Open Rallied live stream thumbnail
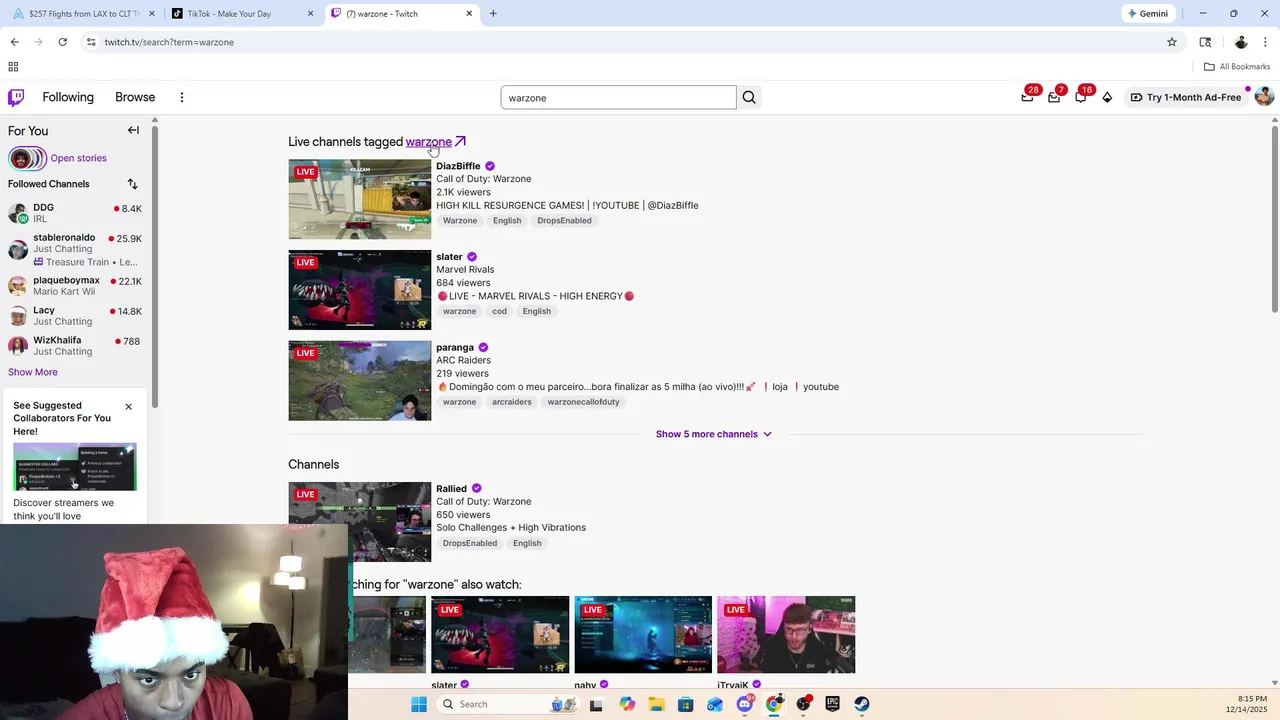This screenshot has height=720, width=1280. click(x=360, y=522)
